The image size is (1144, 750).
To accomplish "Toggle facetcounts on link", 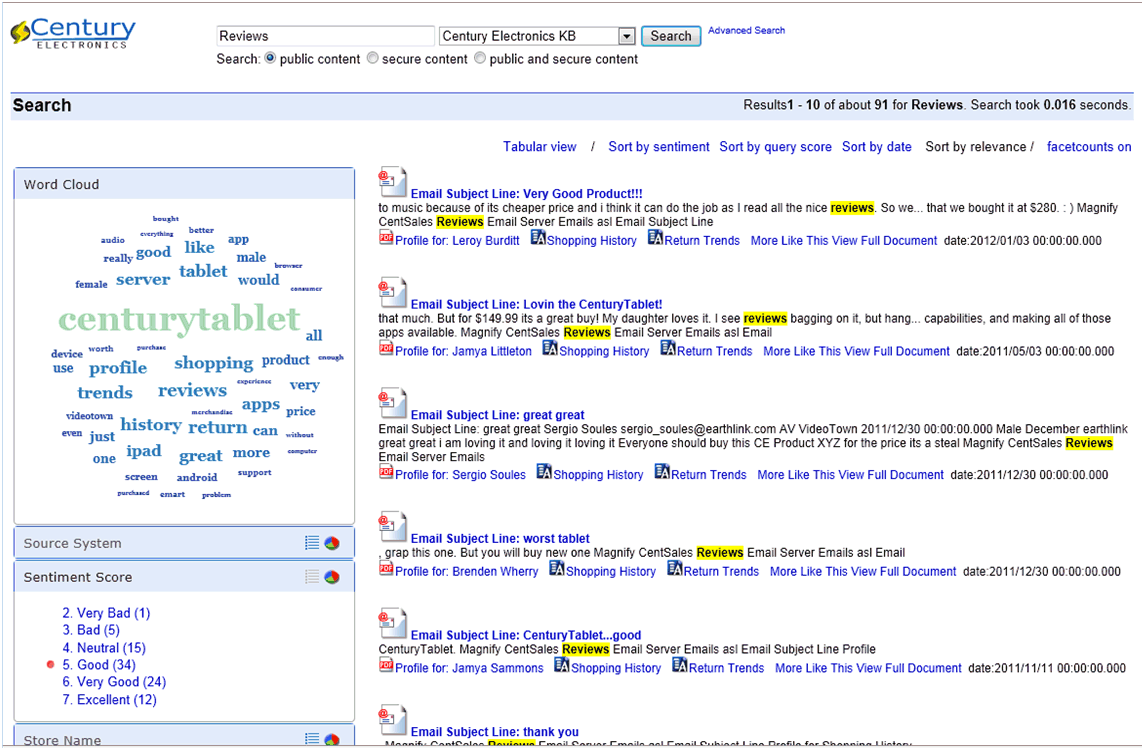I will 1089,147.
